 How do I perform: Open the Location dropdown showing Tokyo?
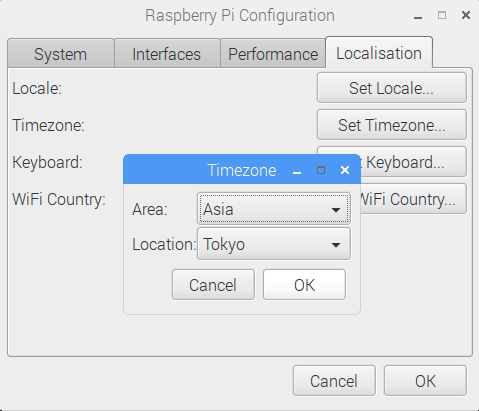274,244
